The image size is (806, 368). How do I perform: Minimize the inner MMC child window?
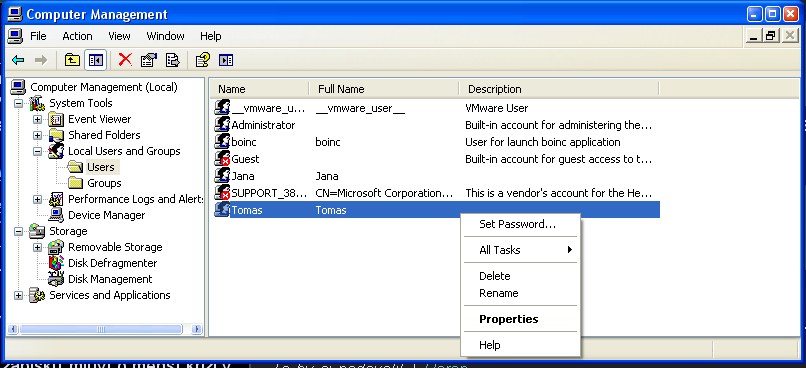coord(754,36)
